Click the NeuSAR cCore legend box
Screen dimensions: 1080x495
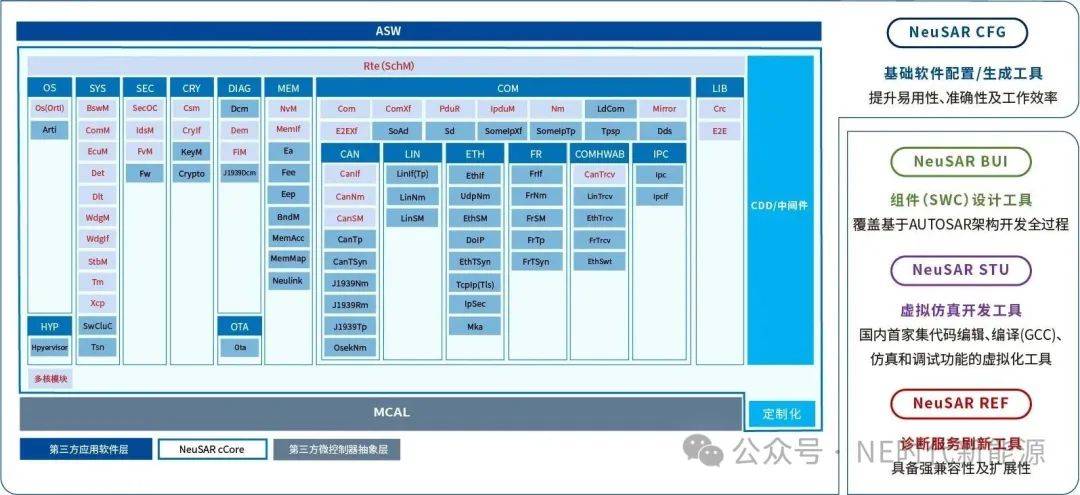point(211,450)
